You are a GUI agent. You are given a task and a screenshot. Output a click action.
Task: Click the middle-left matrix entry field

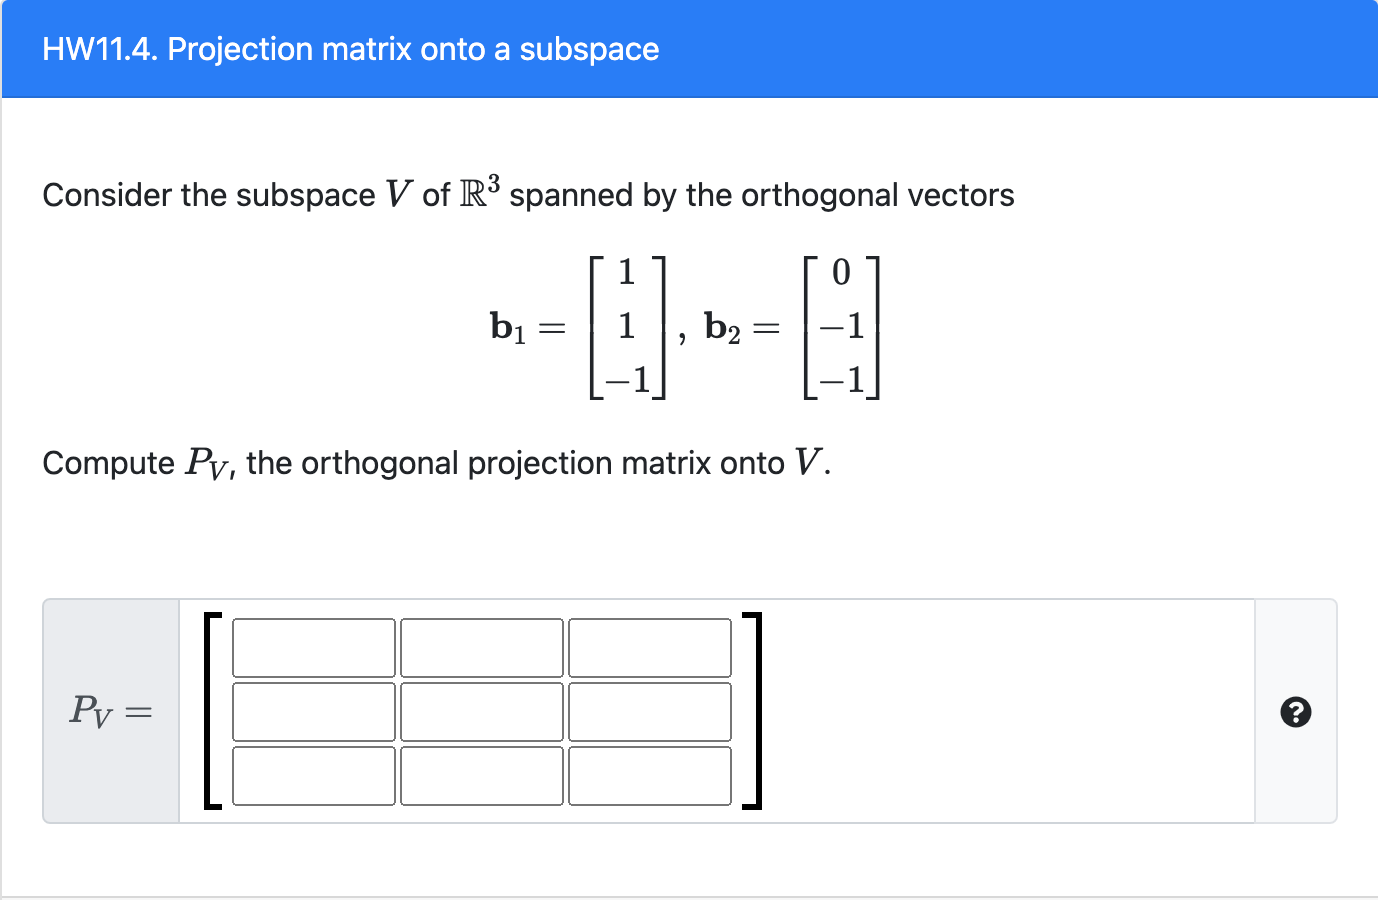312,711
